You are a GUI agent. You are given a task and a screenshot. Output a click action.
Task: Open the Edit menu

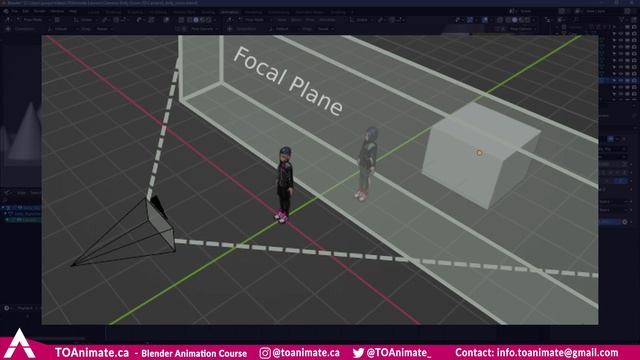click(26, 11)
